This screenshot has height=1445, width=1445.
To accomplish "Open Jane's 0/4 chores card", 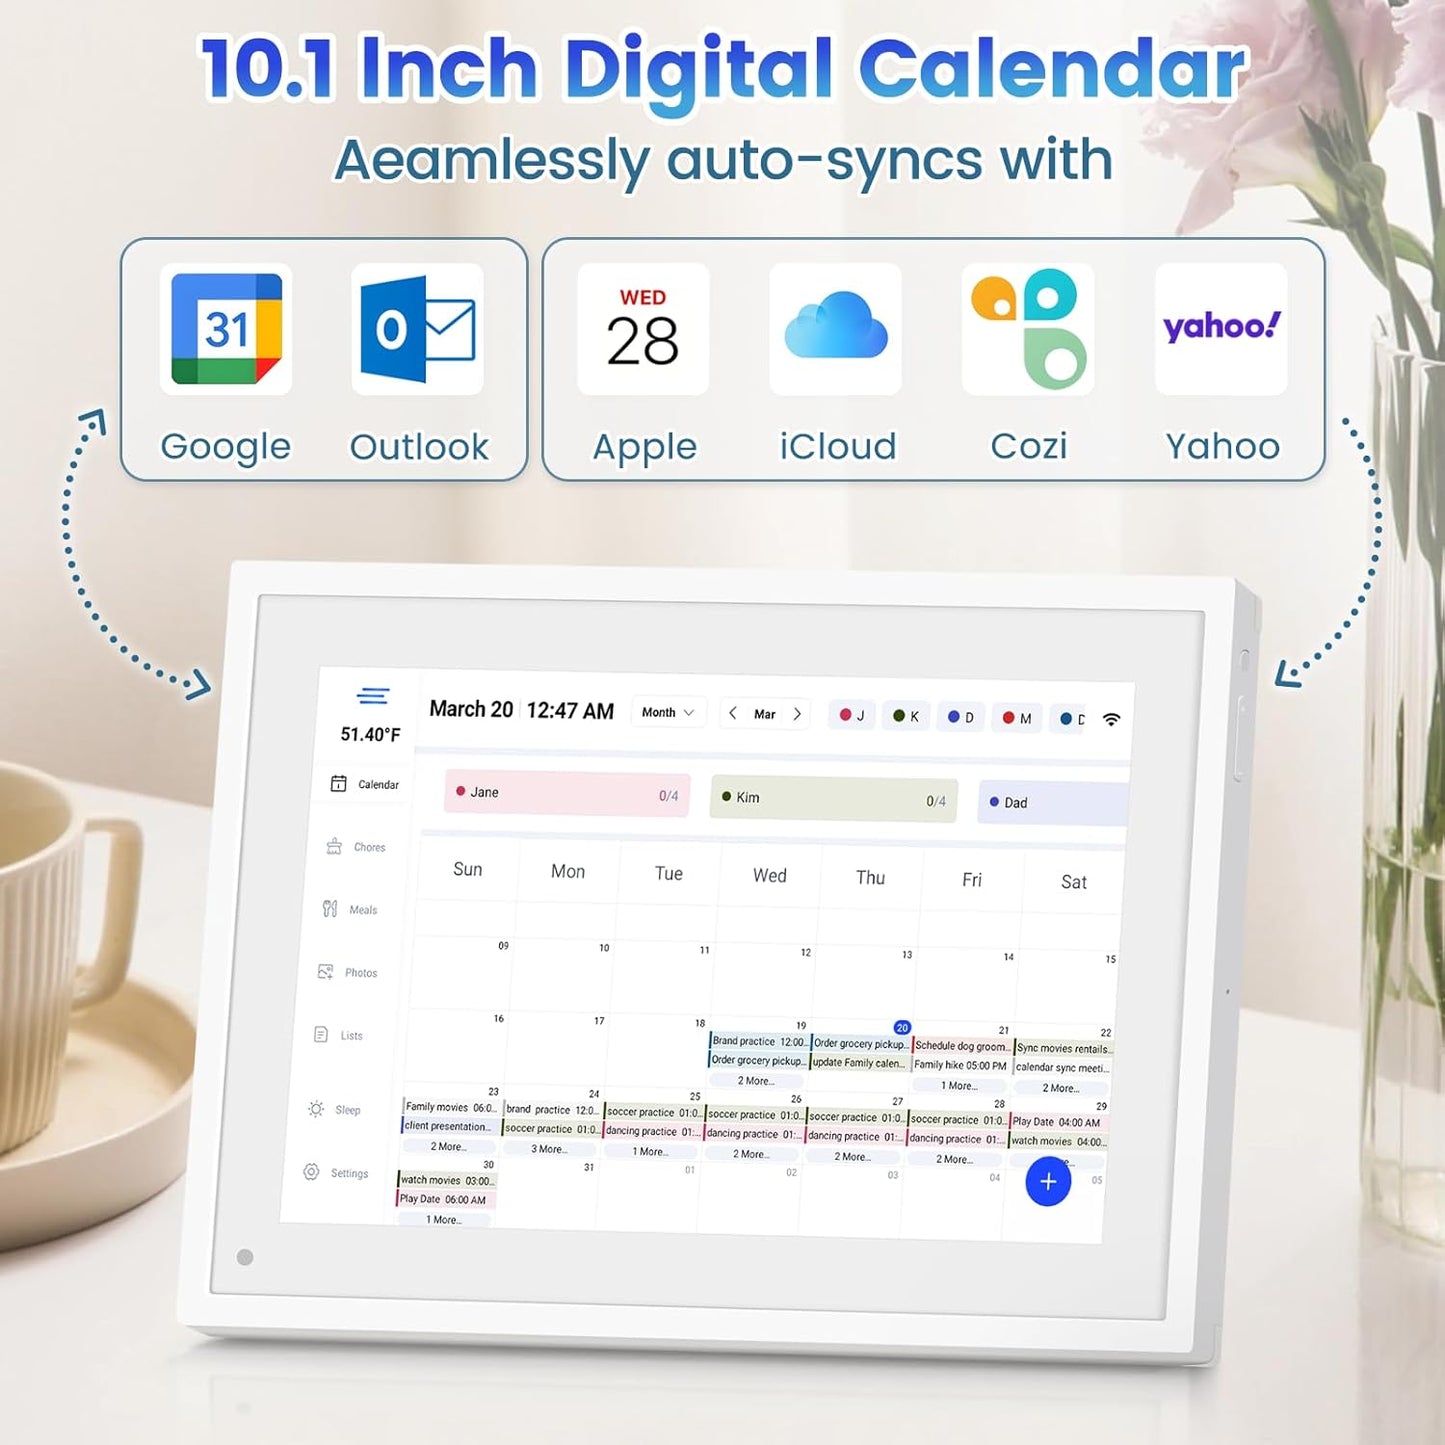I will (x=567, y=794).
